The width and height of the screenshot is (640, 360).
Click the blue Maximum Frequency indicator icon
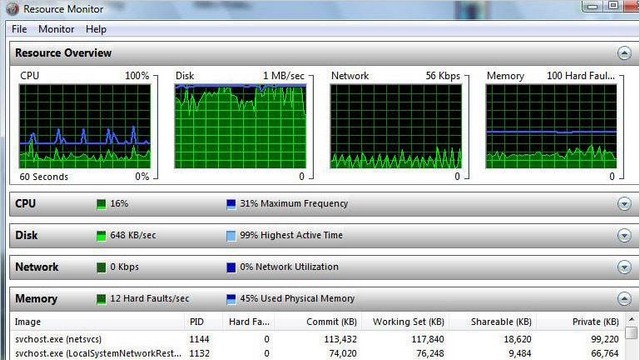(x=231, y=204)
